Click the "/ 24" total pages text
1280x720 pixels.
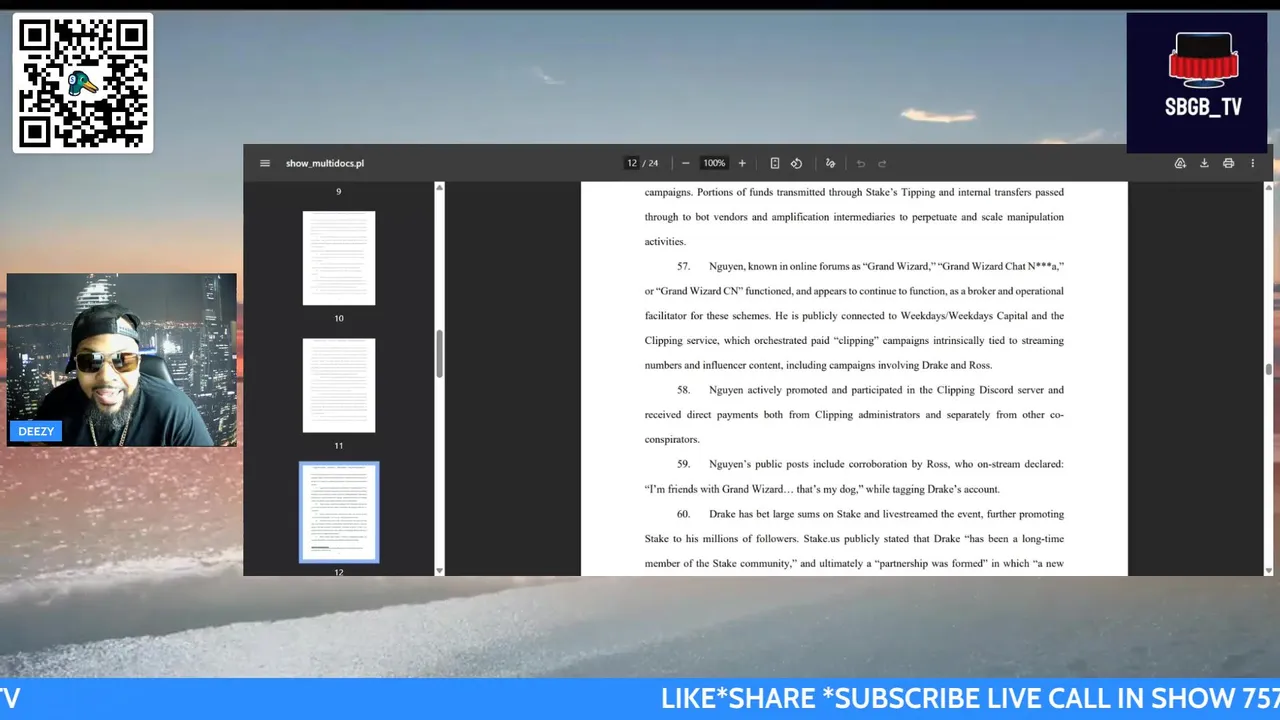point(650,163)
